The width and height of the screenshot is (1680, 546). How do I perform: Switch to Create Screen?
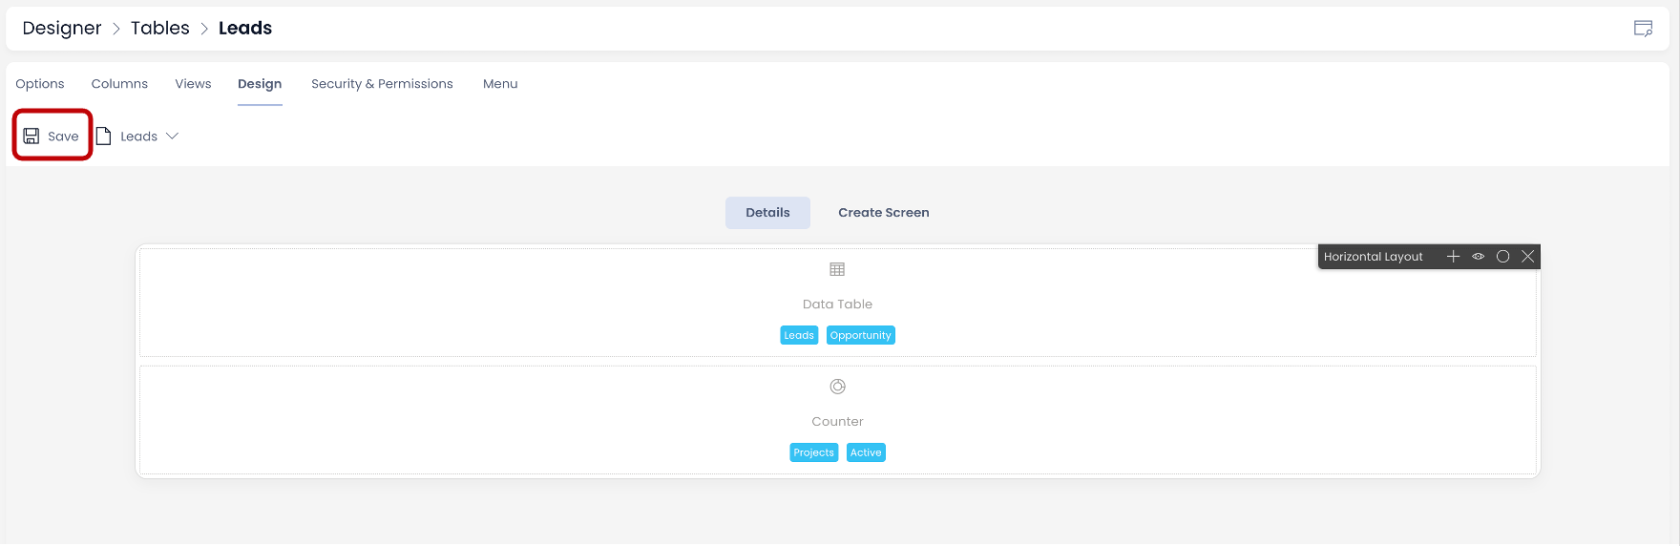[884, 213]
